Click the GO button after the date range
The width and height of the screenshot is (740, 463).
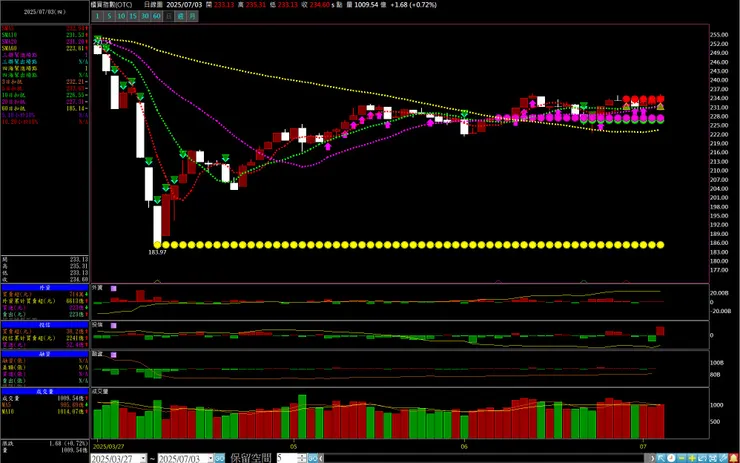(220, 458)
